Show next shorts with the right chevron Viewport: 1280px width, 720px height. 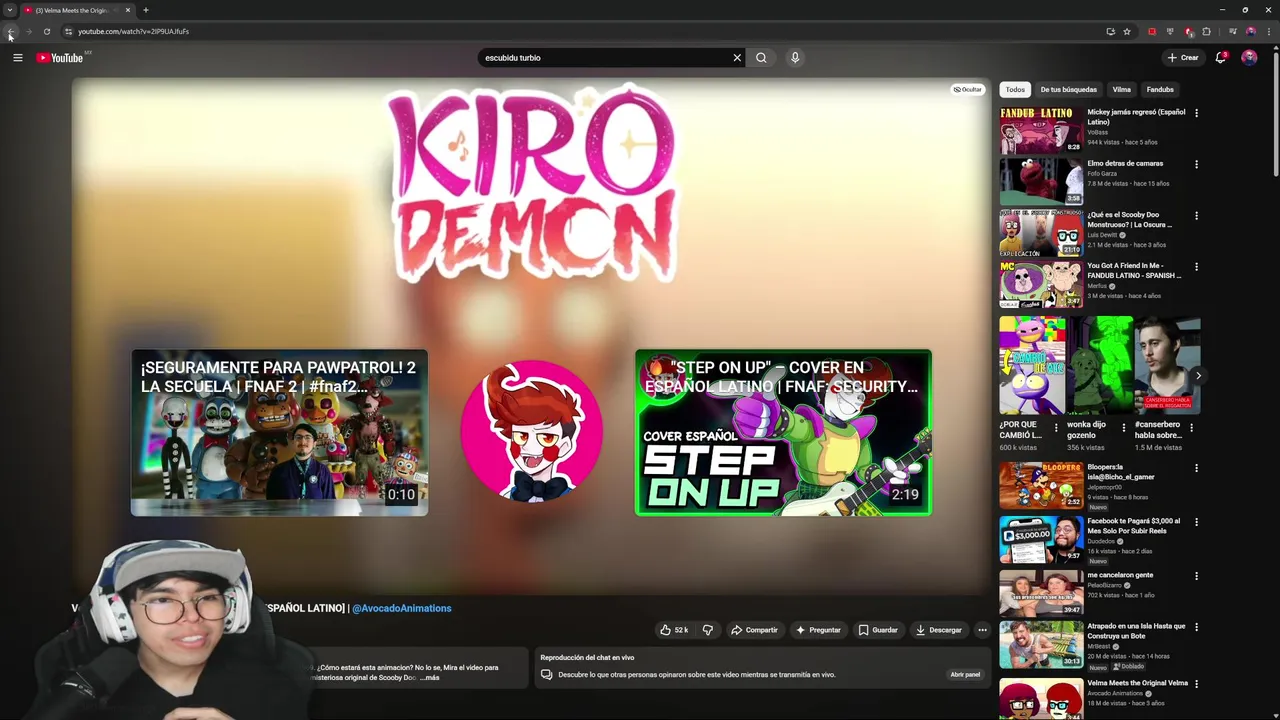coord(1198,376)
